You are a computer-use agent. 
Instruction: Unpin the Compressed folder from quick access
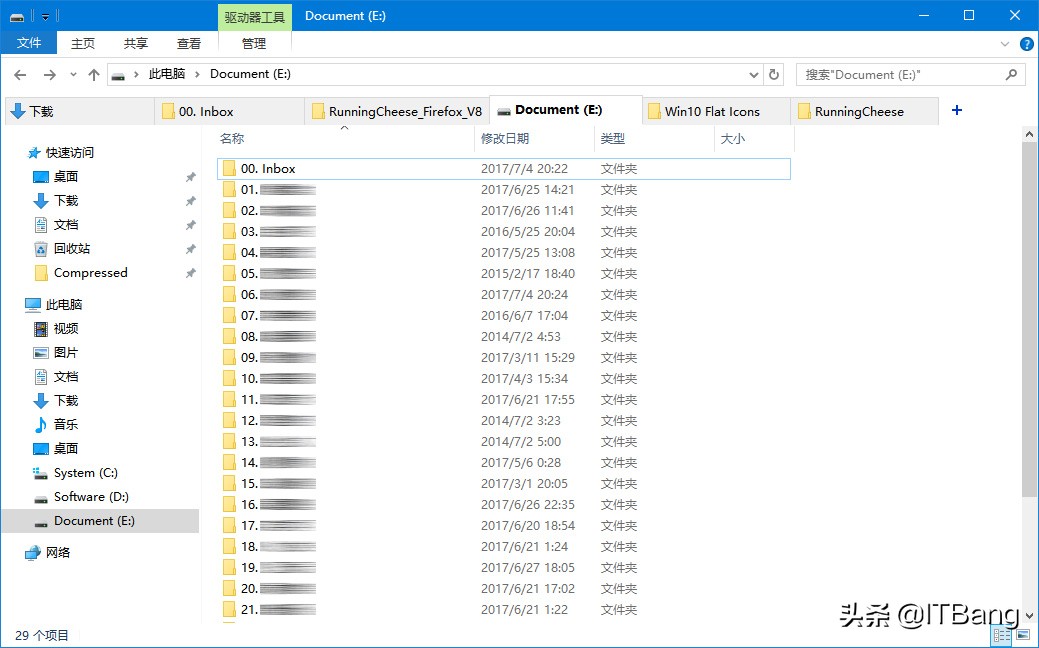point(190,273)
